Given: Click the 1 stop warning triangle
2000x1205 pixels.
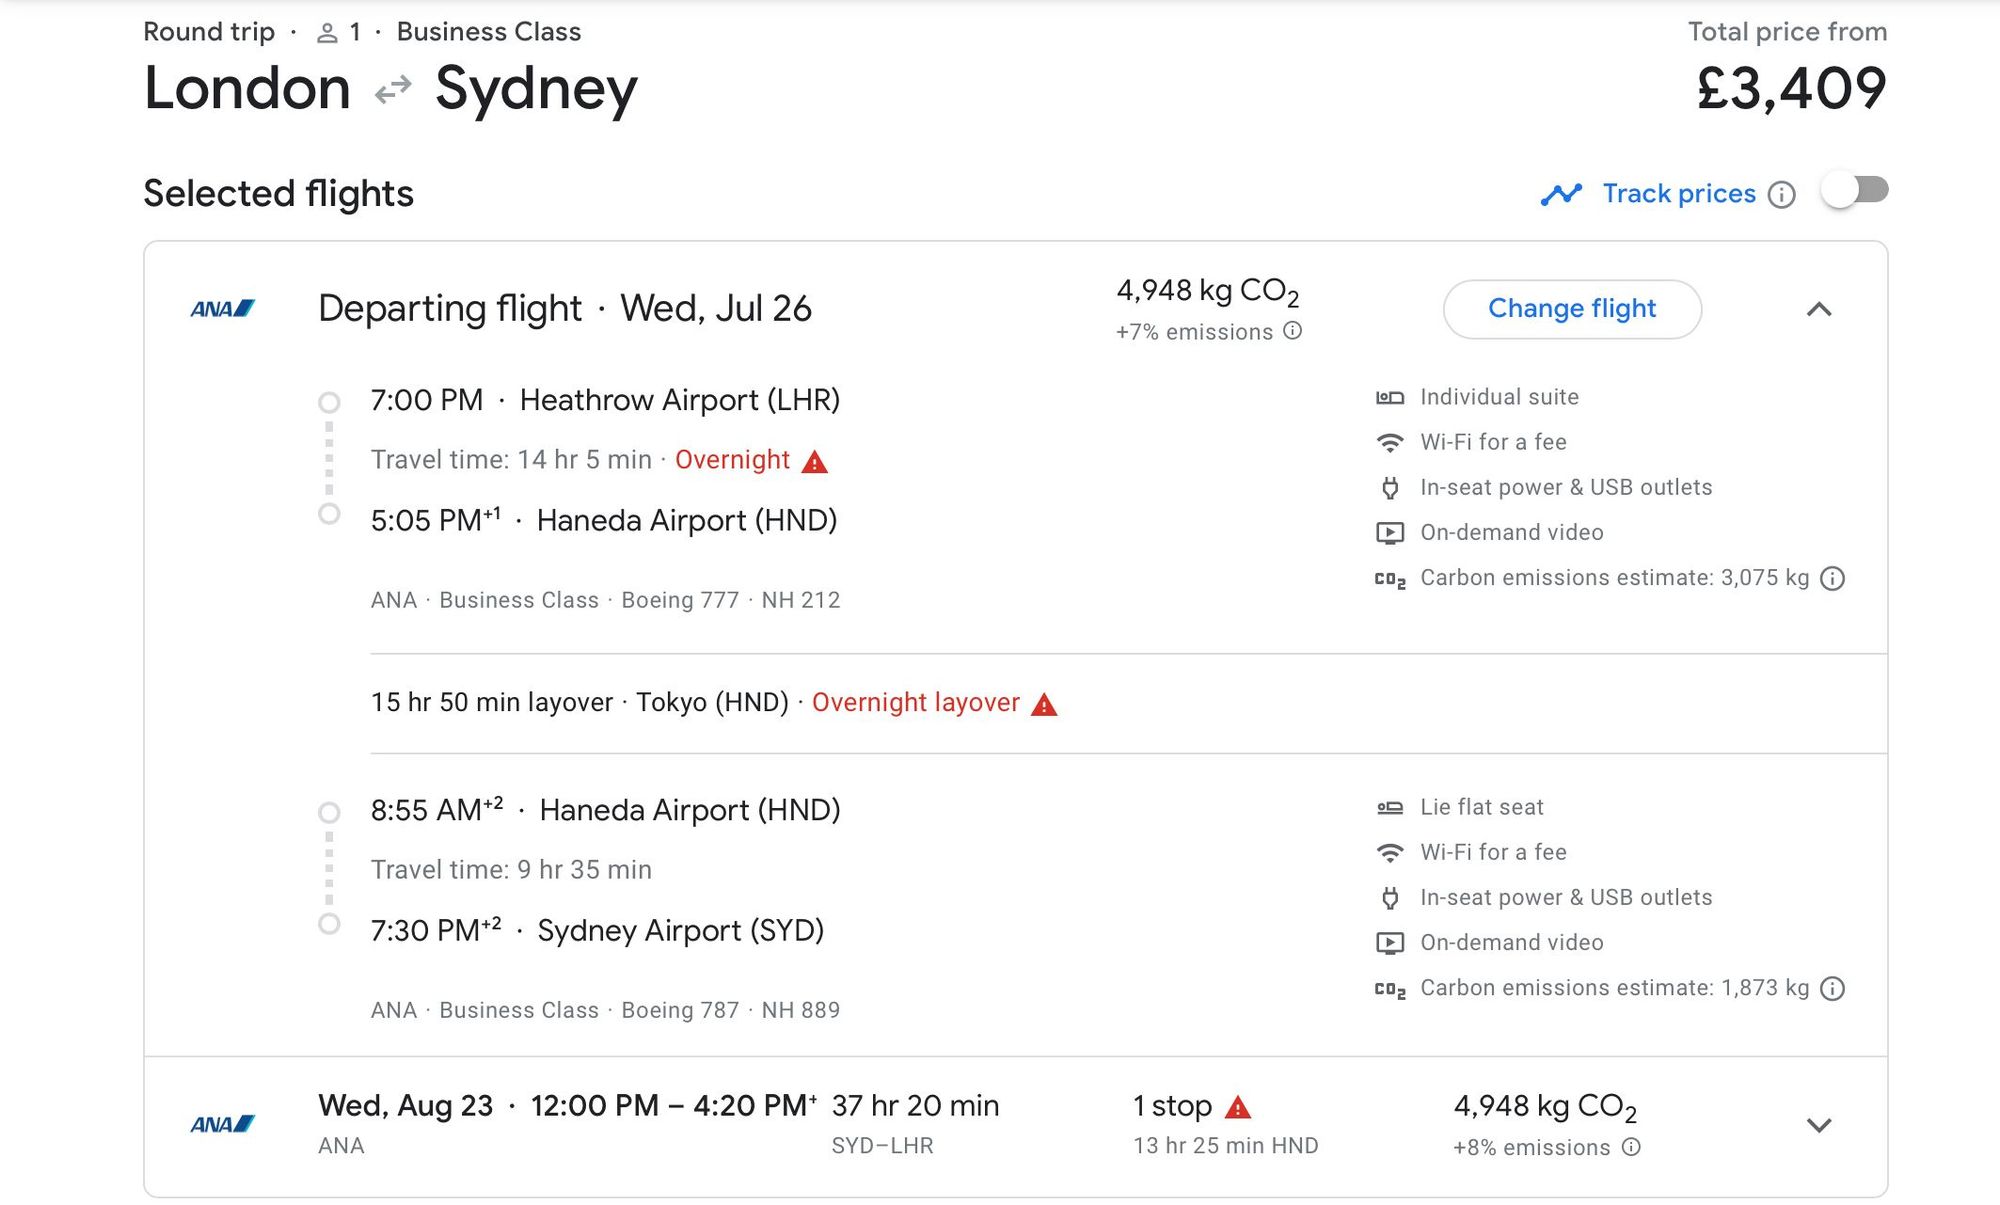Looking at the screenshot, I should pos(1238,1107).
